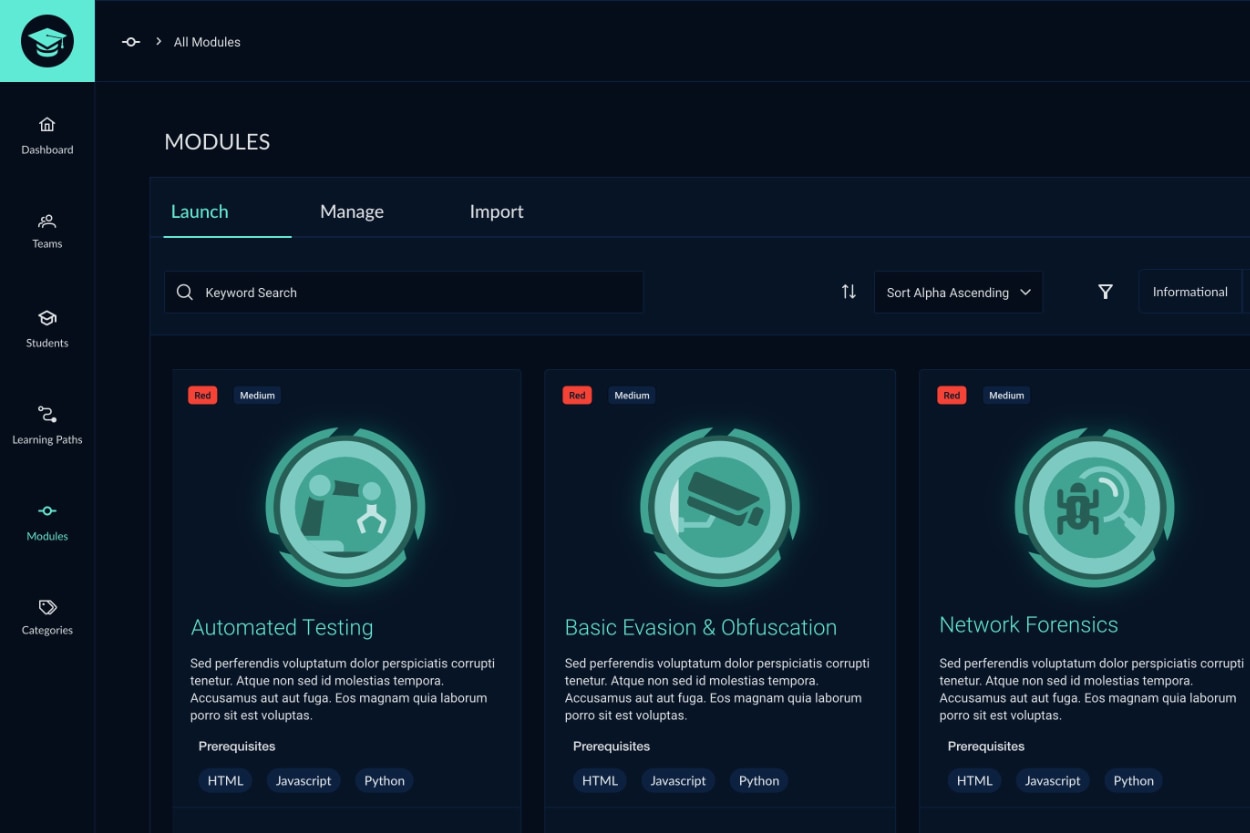This screenshot has width=1250, height=833.
Task: Switch to the Manage tab
Action: pyautogui.click(x=351, y=212)
